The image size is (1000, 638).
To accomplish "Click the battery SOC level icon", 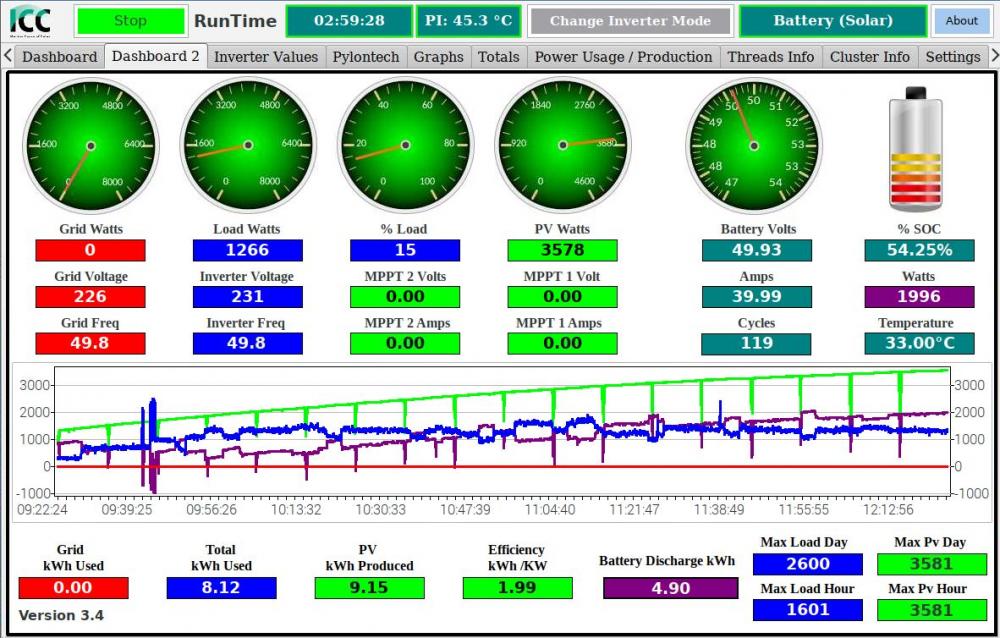I will click(916, 149).
